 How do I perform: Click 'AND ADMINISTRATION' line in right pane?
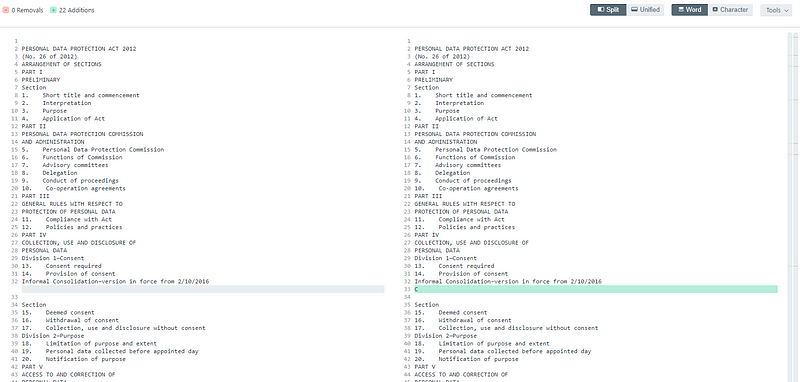446,142
